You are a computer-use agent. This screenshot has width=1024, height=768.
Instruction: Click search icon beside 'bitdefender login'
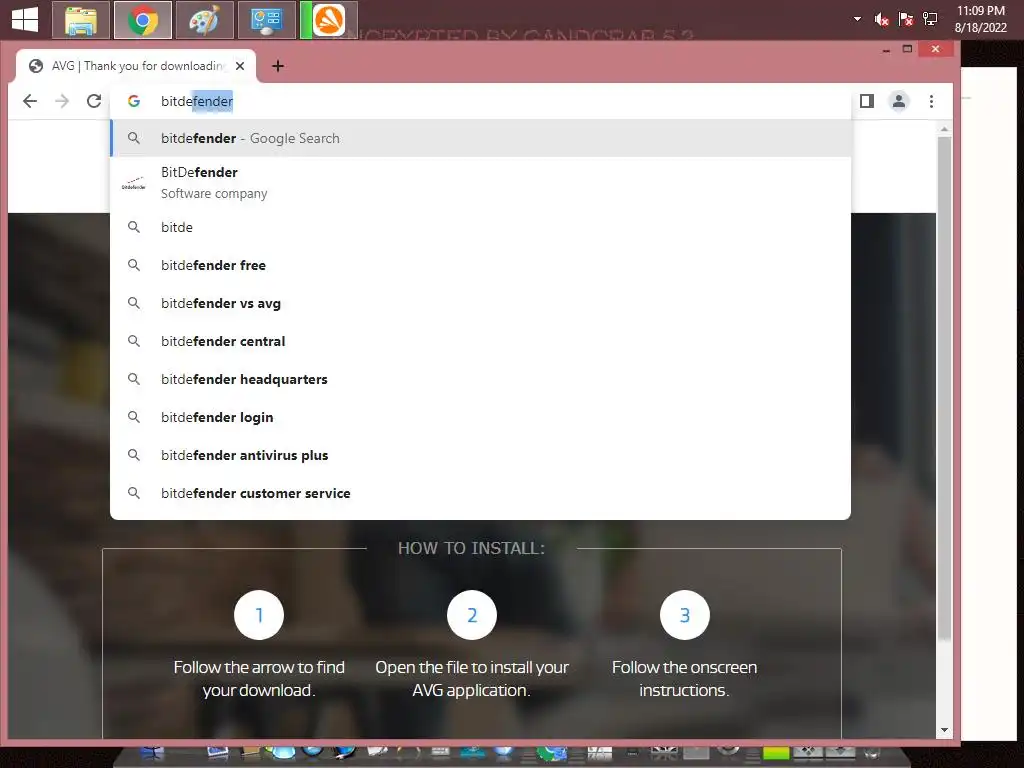point(134,417)
